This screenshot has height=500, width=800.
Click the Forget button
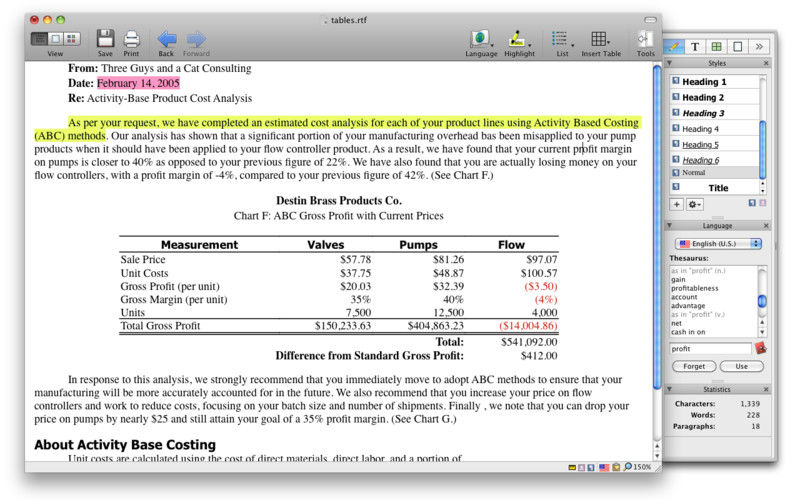coord(694,366)
